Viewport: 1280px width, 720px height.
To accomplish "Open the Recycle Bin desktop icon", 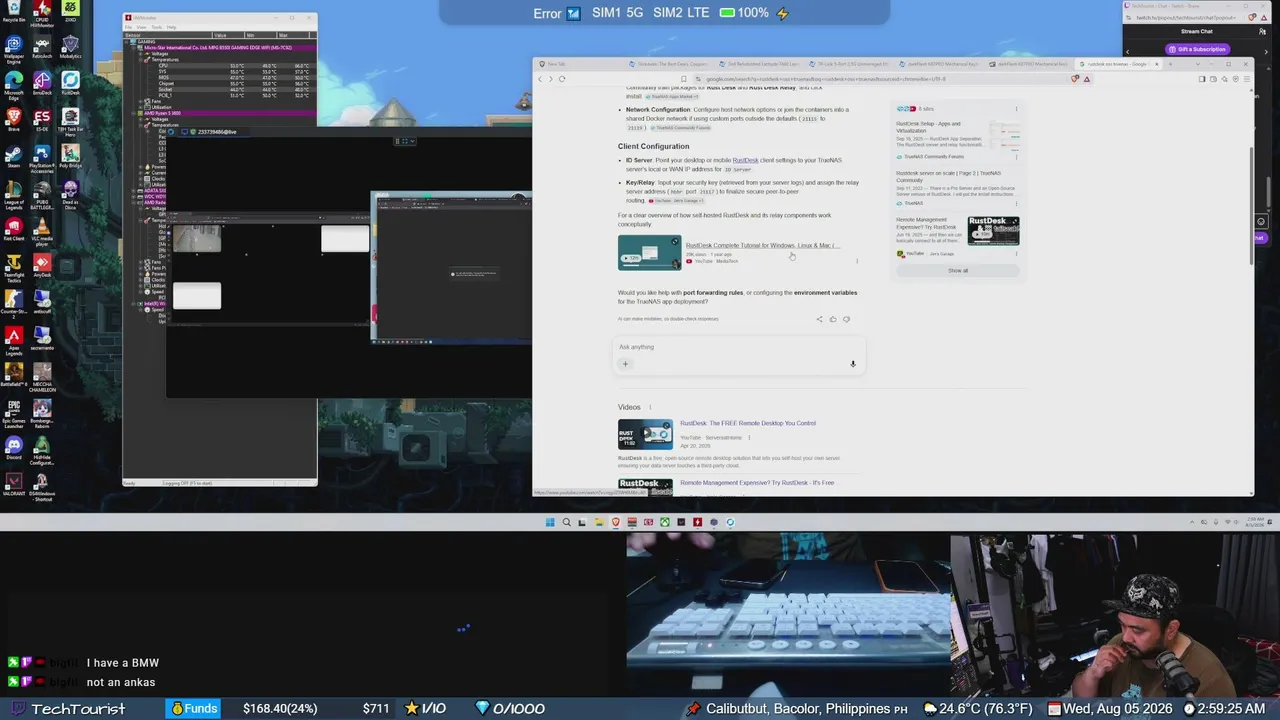I will pyautogui.click(x=14, y=12).
